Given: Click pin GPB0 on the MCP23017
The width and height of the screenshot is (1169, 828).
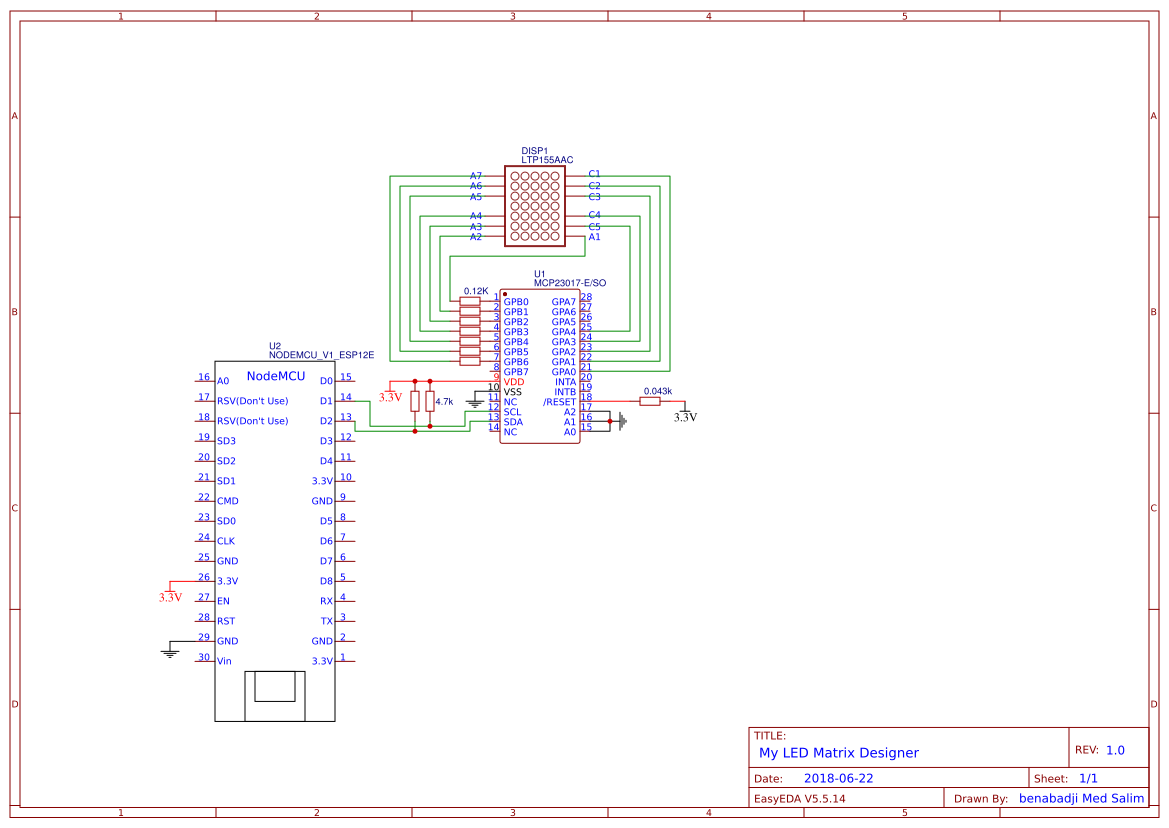Looking at the screenshot, I should 514,302.
